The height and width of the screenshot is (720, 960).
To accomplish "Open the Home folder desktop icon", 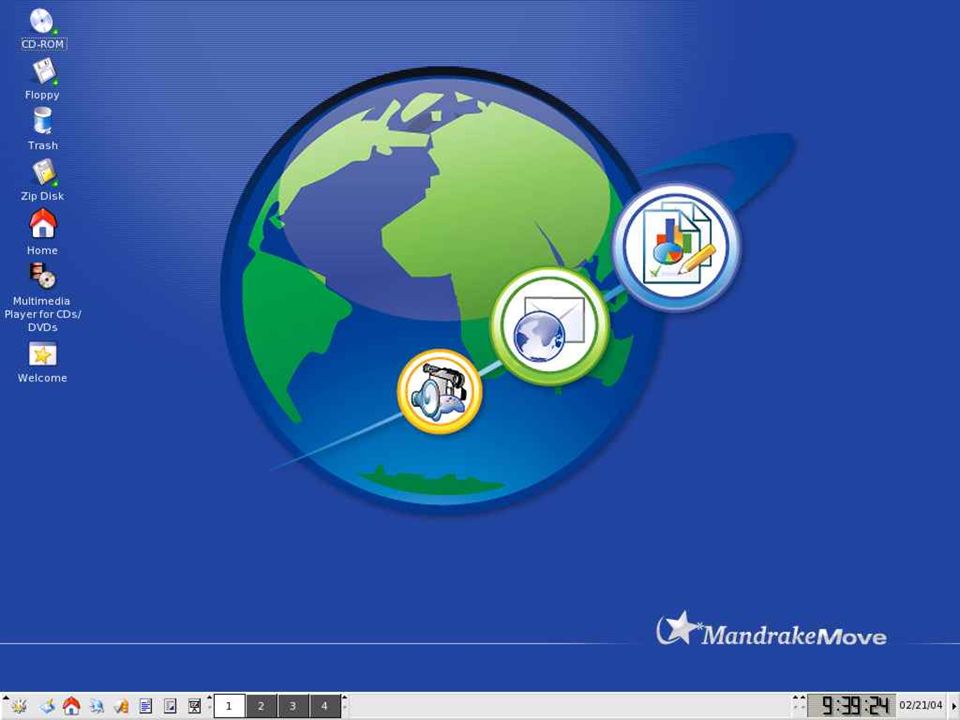I will click(43, 223).
